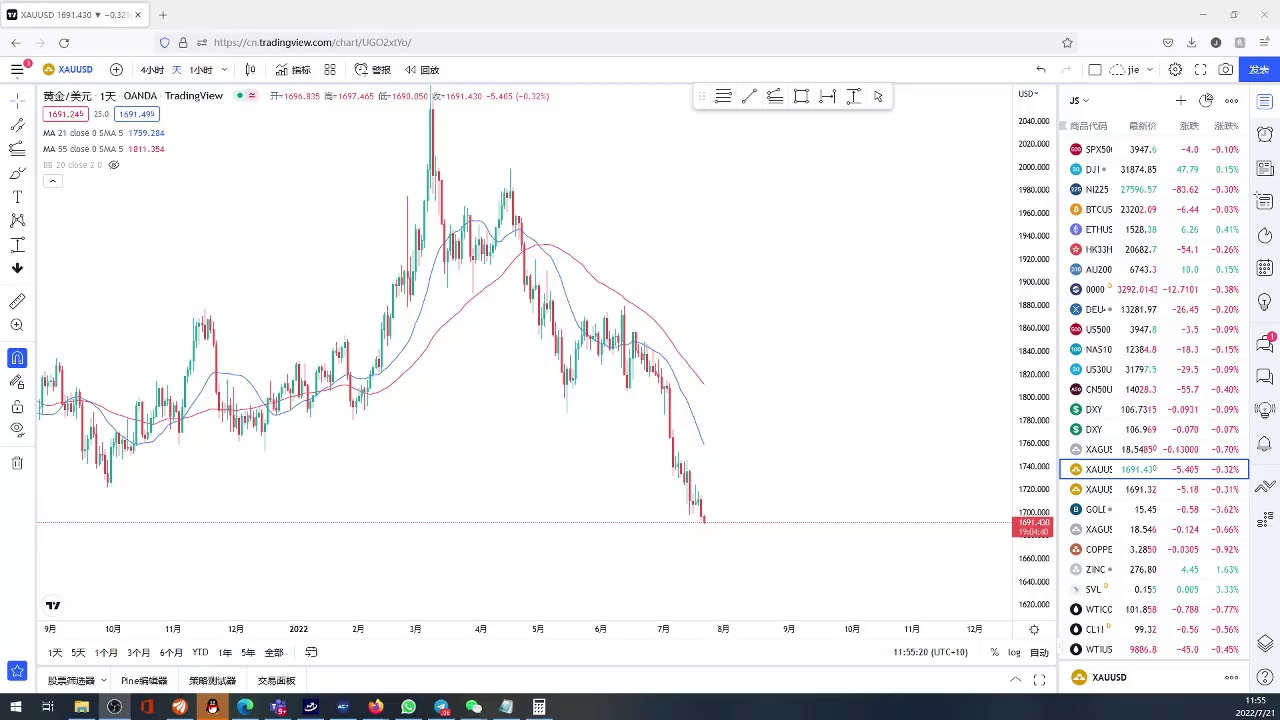Open the time zone 11:55:20 (UTC+10) menu
1280x720 pixels.
point(930,653)
